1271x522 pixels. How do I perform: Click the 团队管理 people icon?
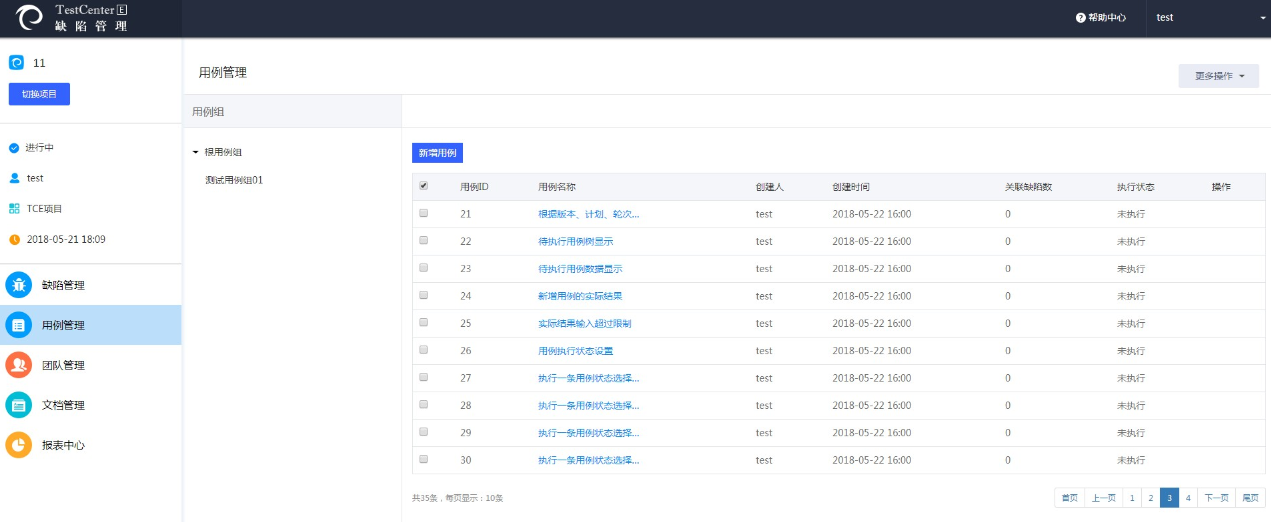(19, 365)
